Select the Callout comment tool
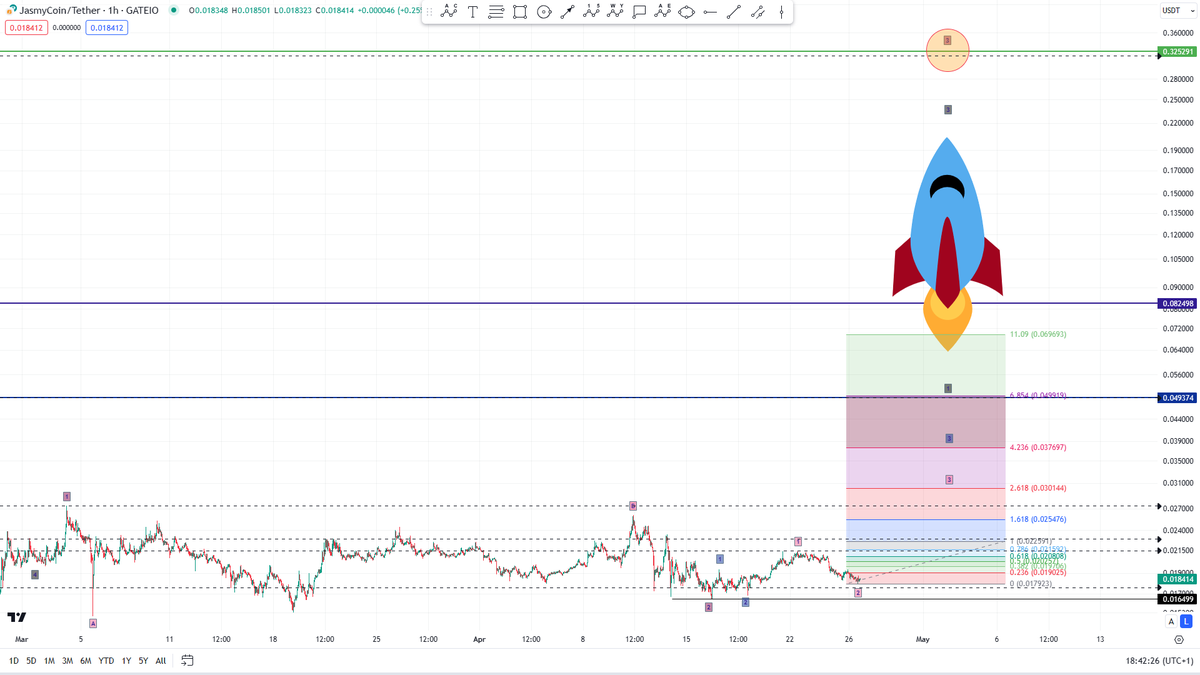The width and height of the screenshot is (1200, 675). tap(639, 12)
